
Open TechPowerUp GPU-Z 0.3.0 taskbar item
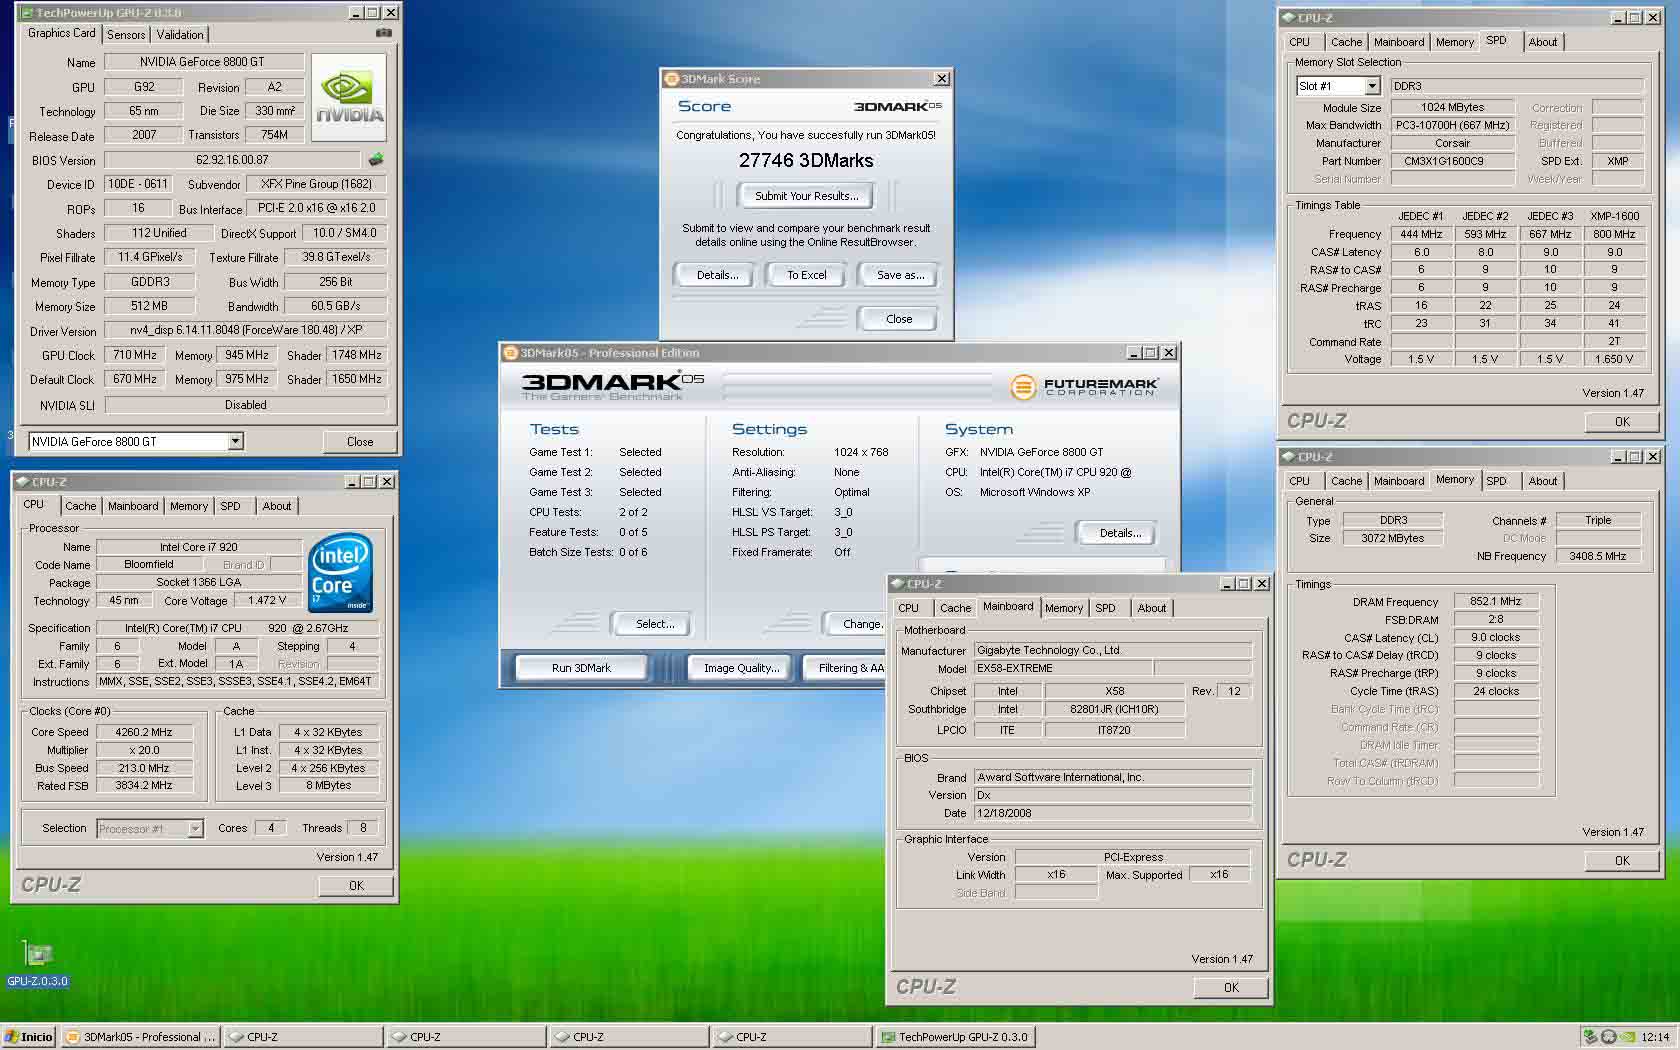pos(956,1037)
